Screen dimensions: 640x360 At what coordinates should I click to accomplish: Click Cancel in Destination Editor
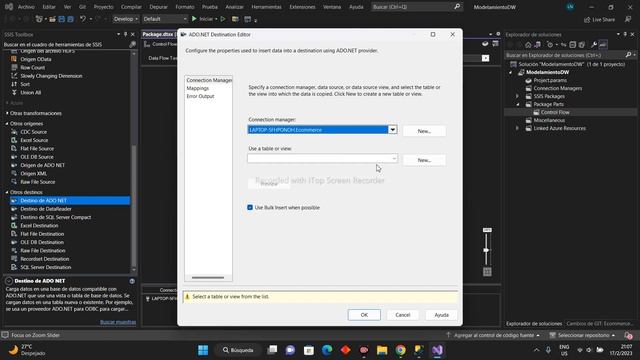[x=402, y=315]
